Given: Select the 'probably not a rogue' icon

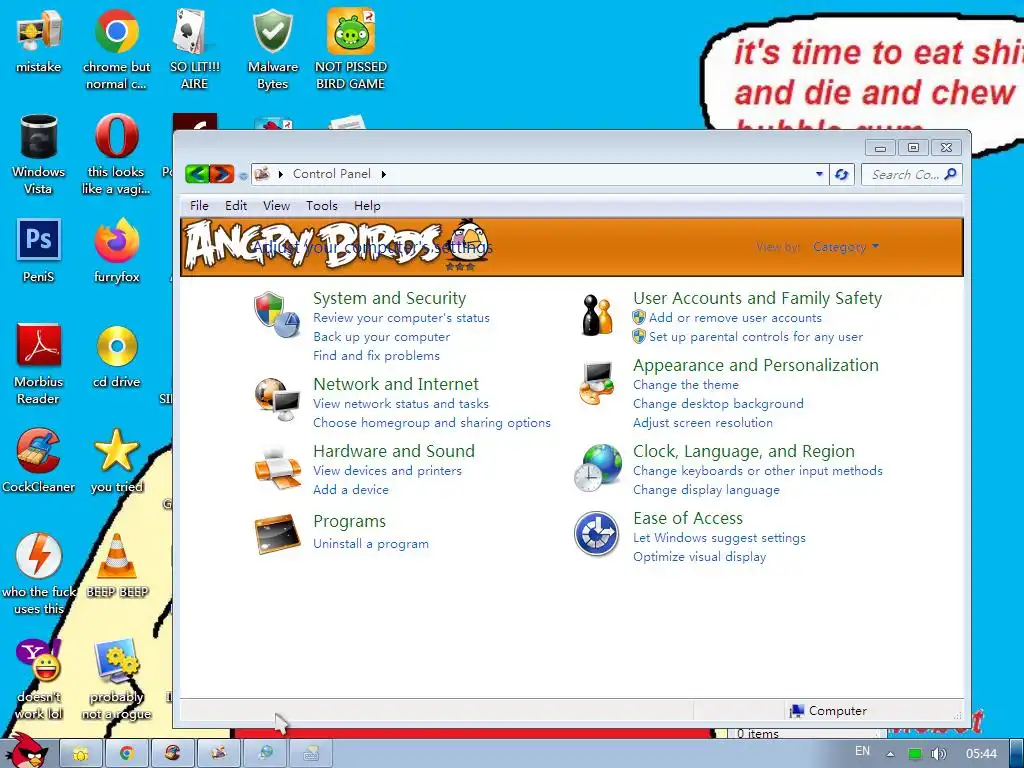Looking at the screenshot, I should tap(116, 660).
